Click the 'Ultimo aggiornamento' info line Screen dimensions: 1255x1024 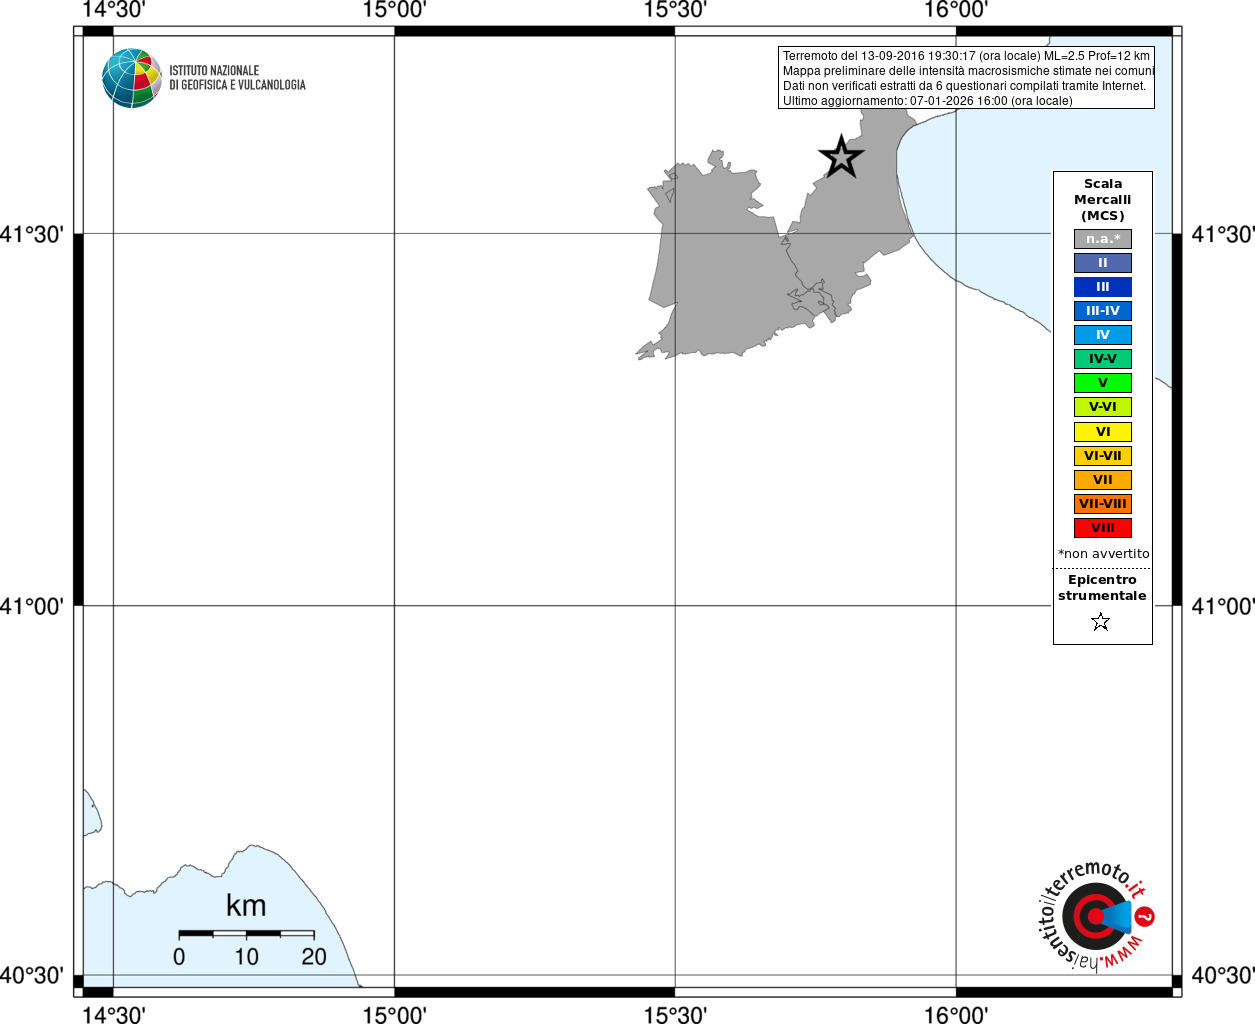click(x=927, y=101)
